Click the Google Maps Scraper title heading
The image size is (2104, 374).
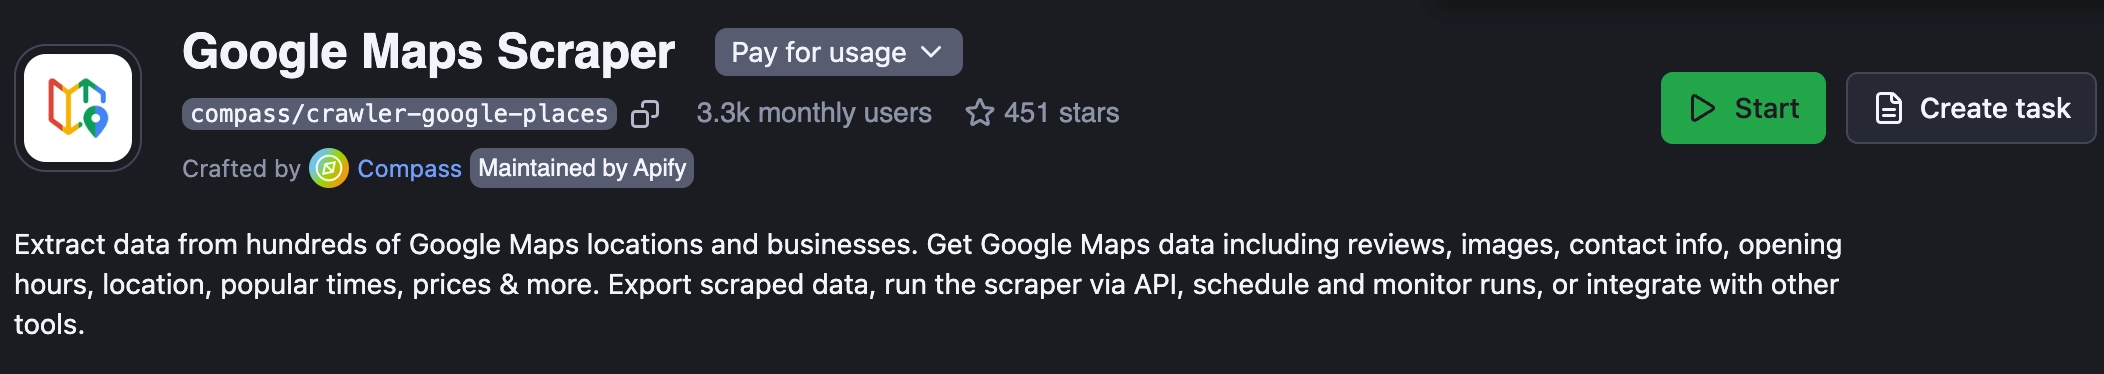click(x=428, y=51)
